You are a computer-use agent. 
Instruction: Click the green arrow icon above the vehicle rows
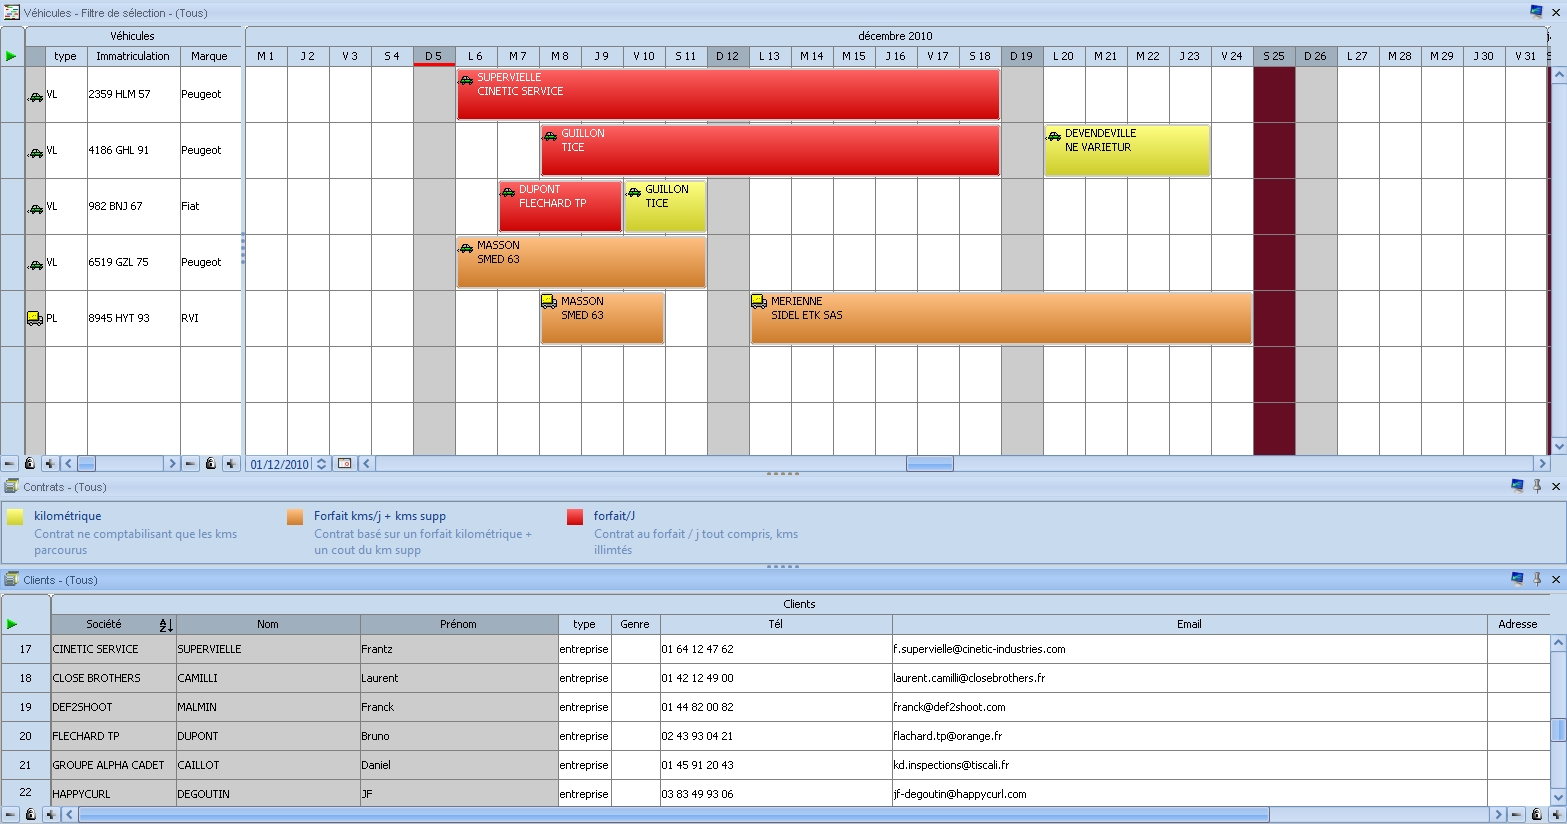click(x=12, y=56)
